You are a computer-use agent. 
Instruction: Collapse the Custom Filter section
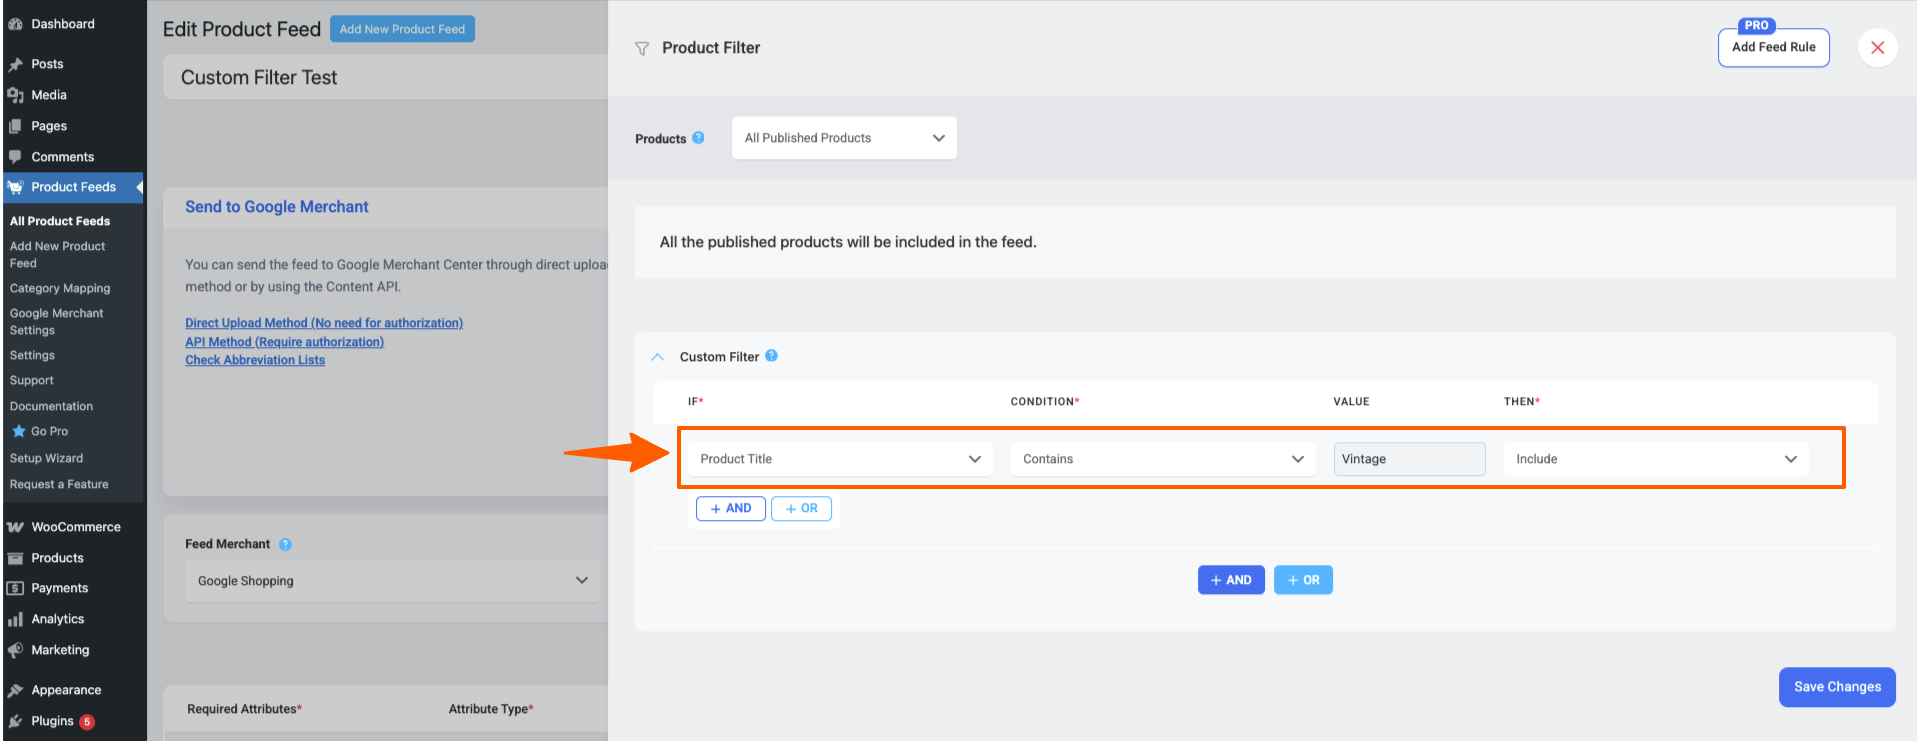657,357
